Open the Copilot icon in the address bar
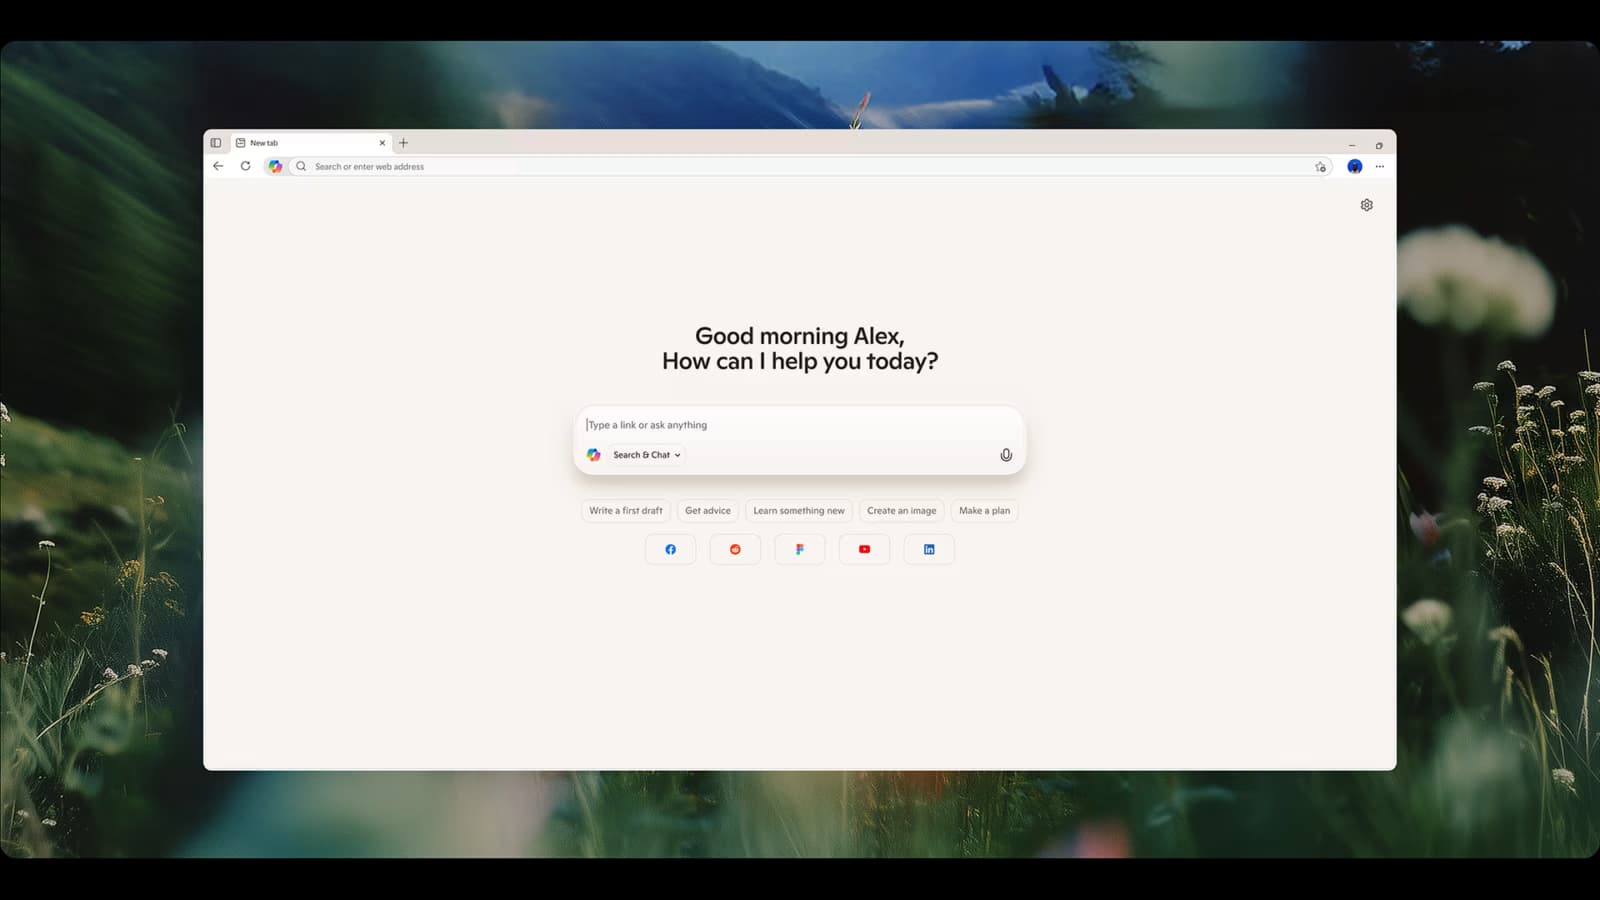Viewport: 1600px width, 900px height. pos(277,166)
